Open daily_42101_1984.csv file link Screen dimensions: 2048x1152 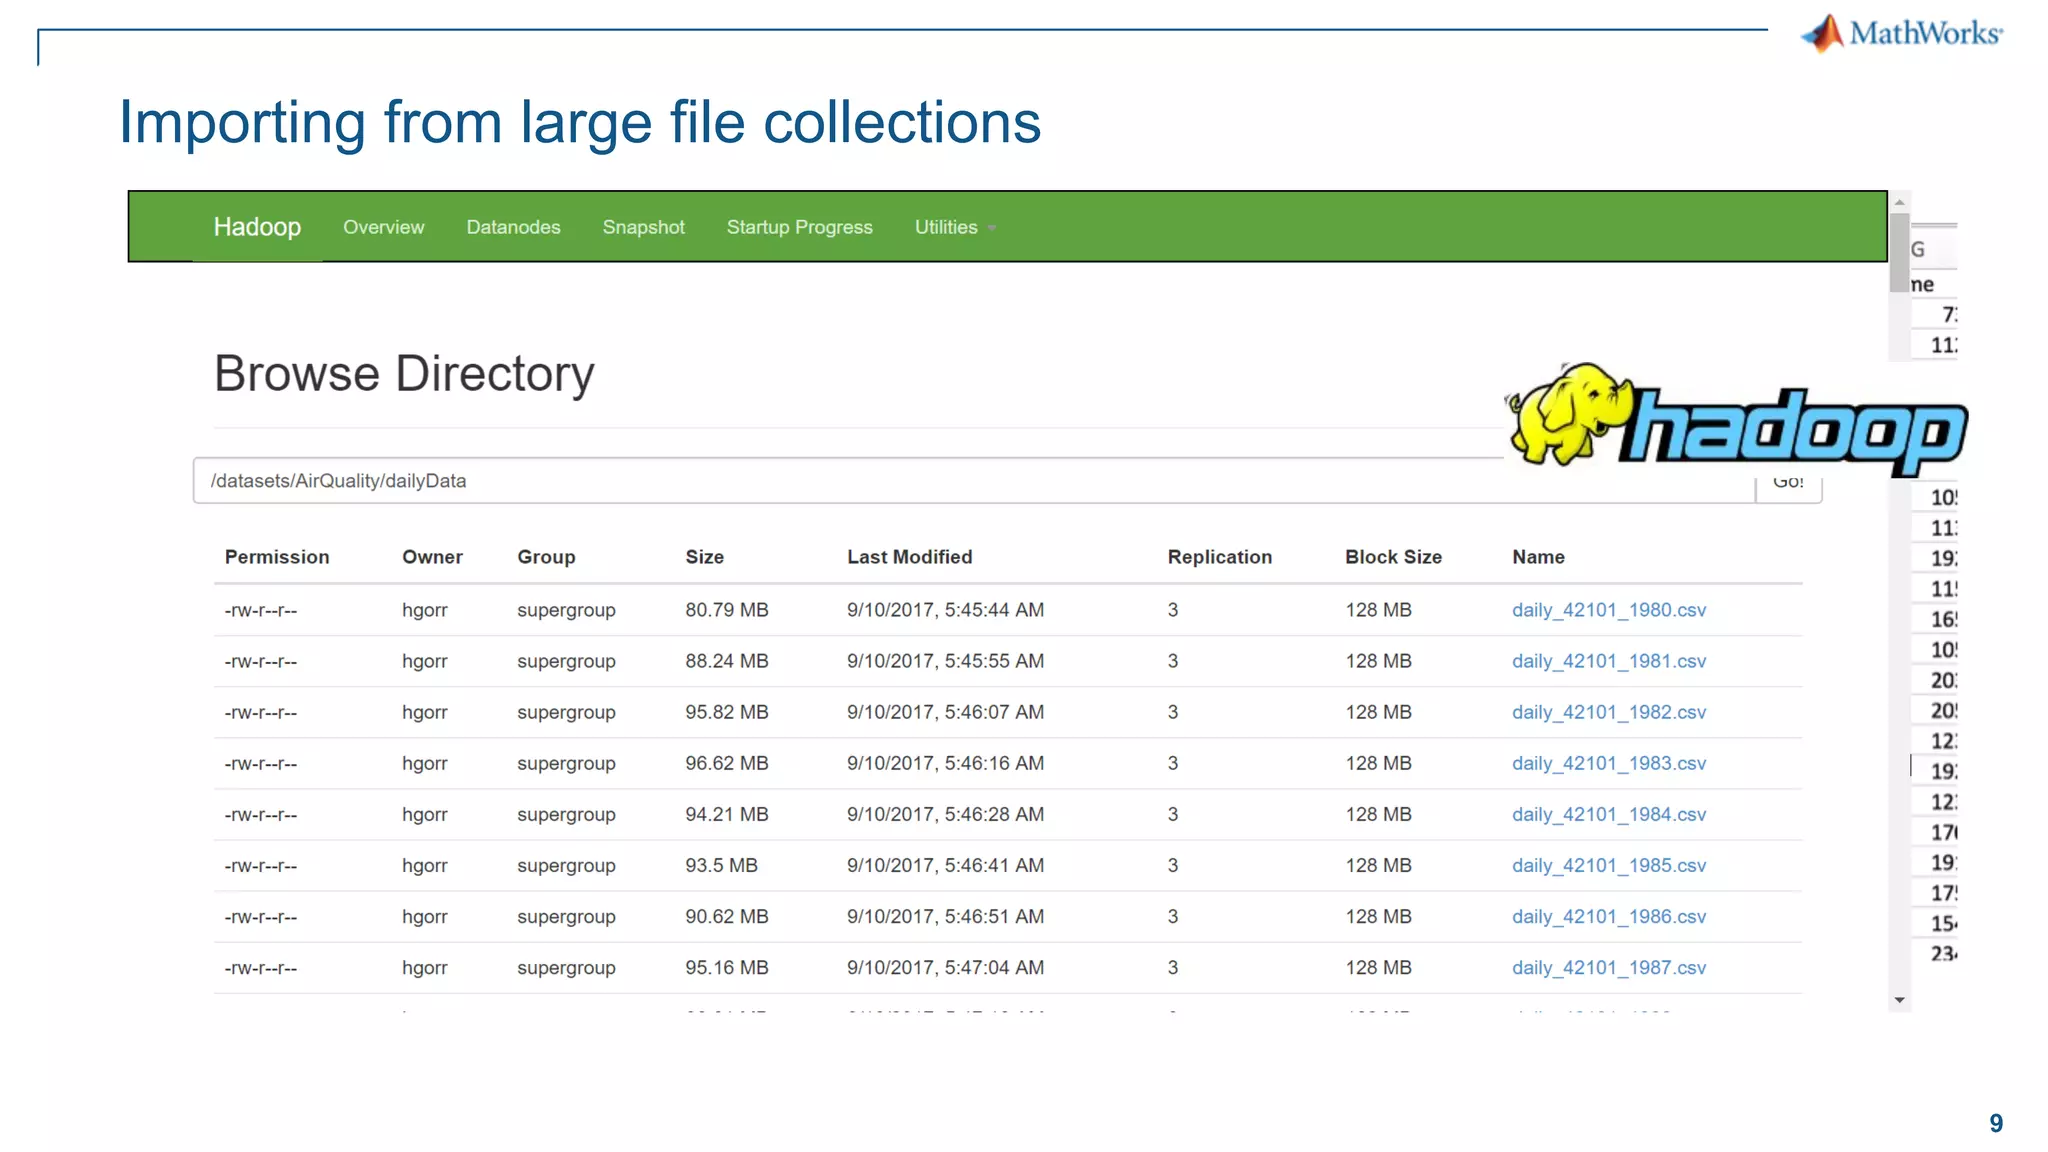[x=1609, y=814]
